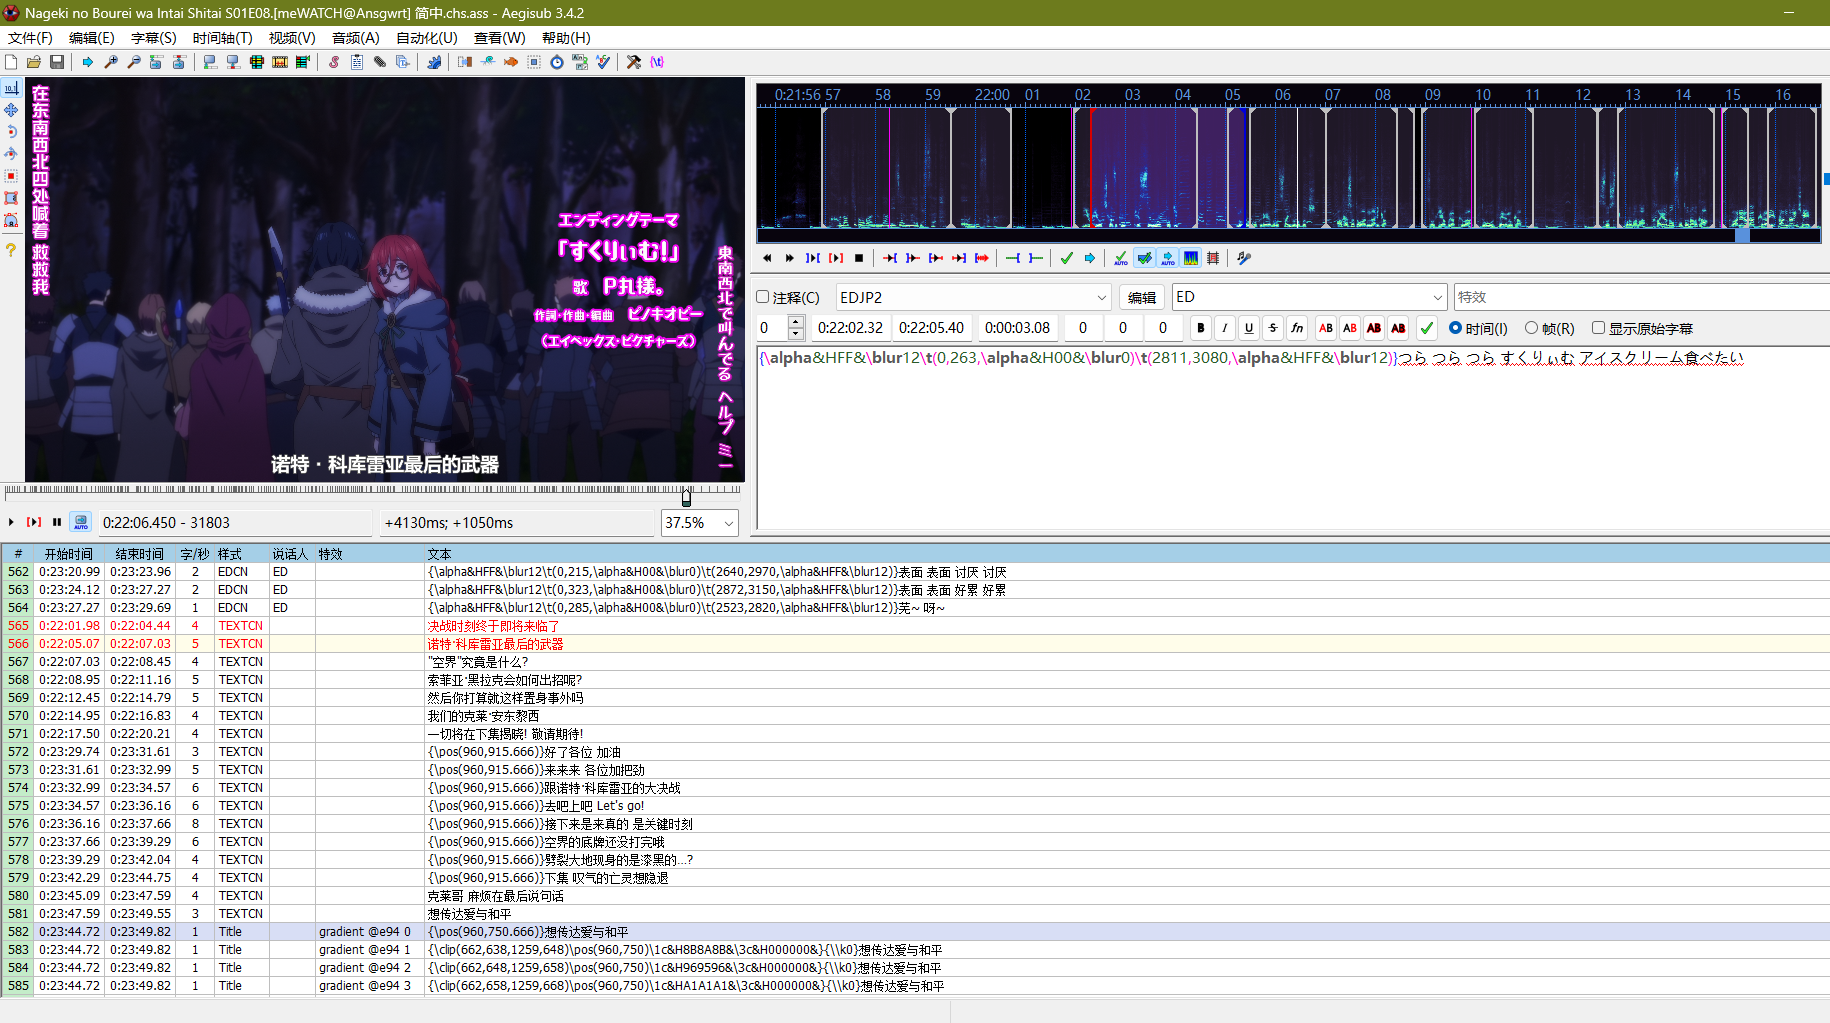Zoom in the video with the magnifier plus
This screenshot has width=1830, height=1023.
(x=111, y=62)
